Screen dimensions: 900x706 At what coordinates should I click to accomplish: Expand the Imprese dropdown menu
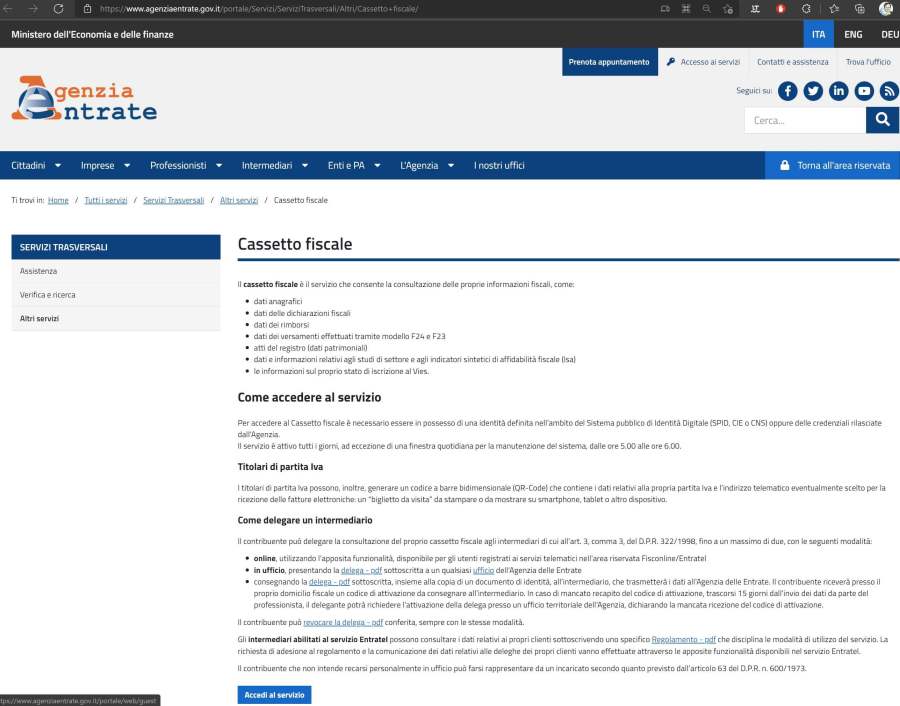105,165
